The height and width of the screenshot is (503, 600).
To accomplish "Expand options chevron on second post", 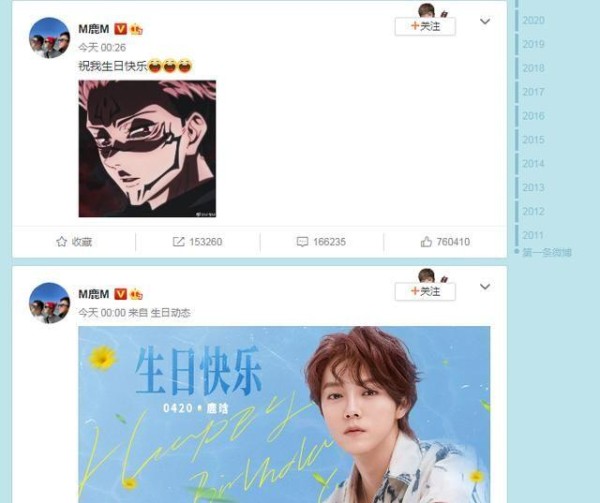I will (485, 287).
